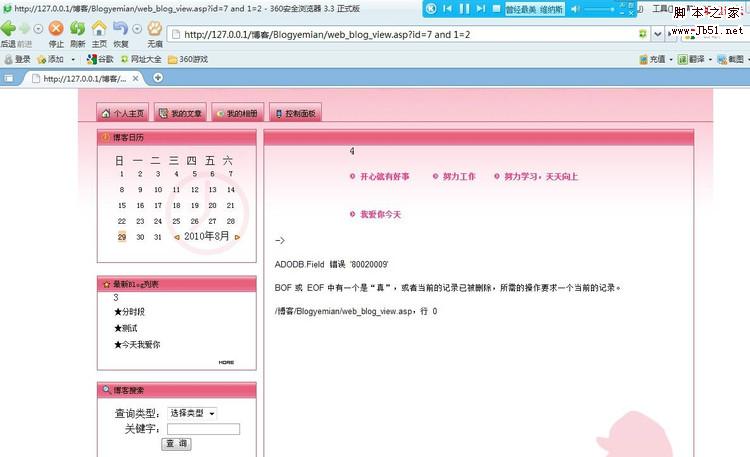Viewport: 750px width, 457px height.
Task: Open the 工具 menu
Action: click(662, 9)
